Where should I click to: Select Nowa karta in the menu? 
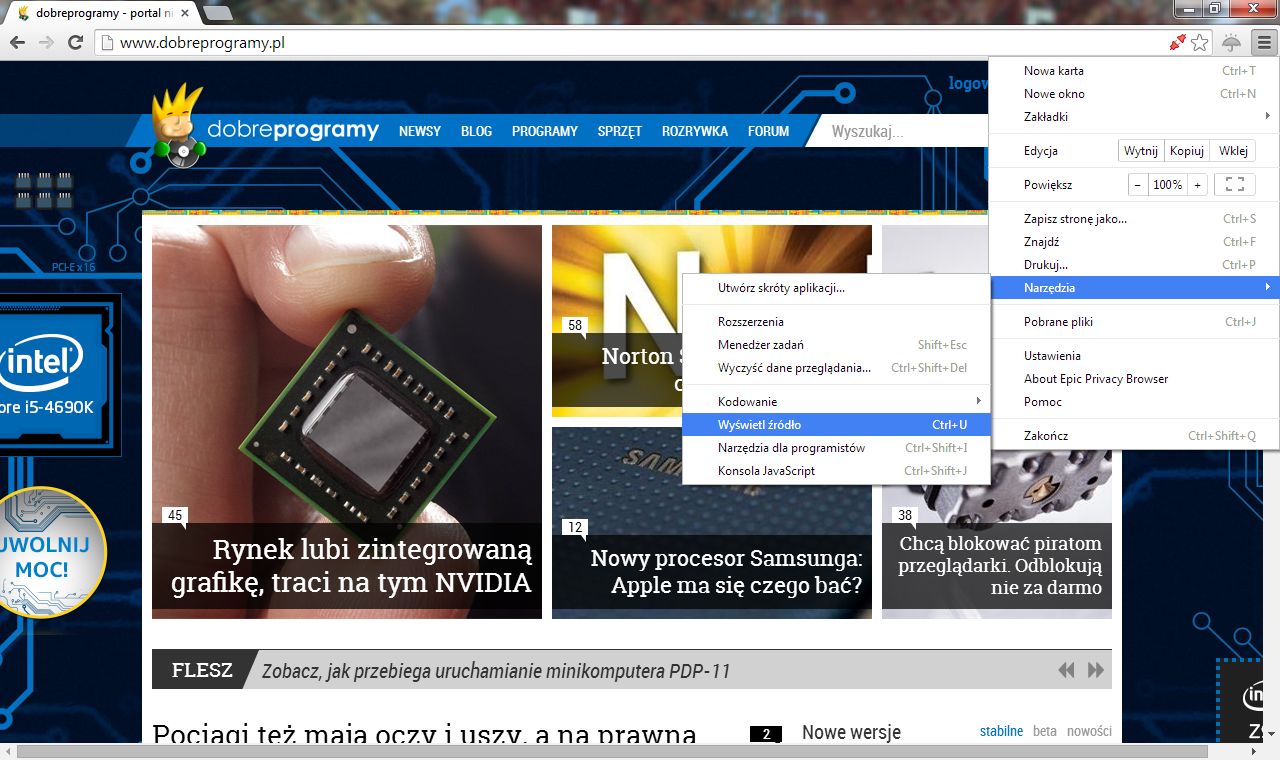1134,71
